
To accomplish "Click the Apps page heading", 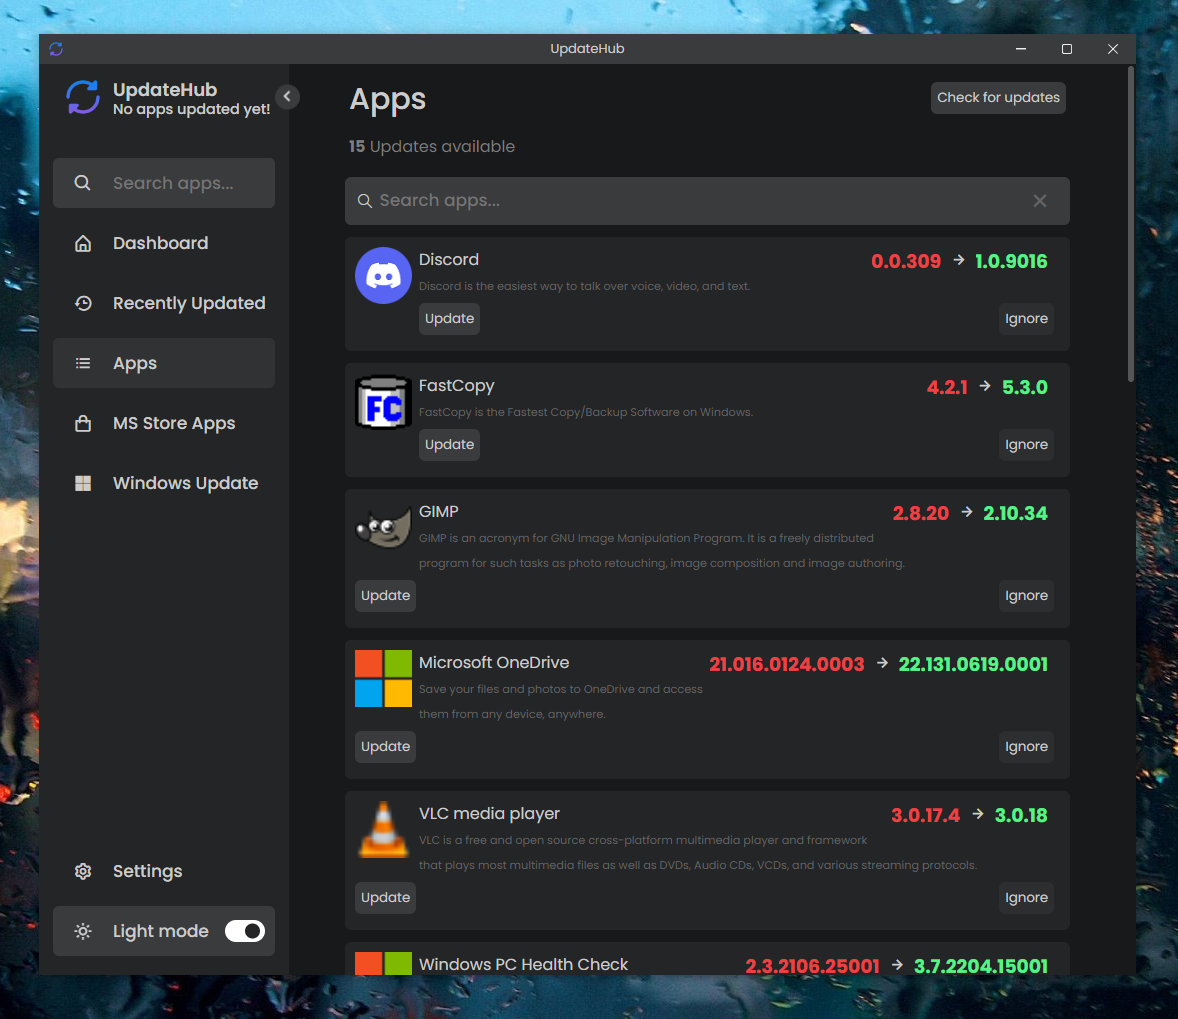I will [x=388, y=99].
